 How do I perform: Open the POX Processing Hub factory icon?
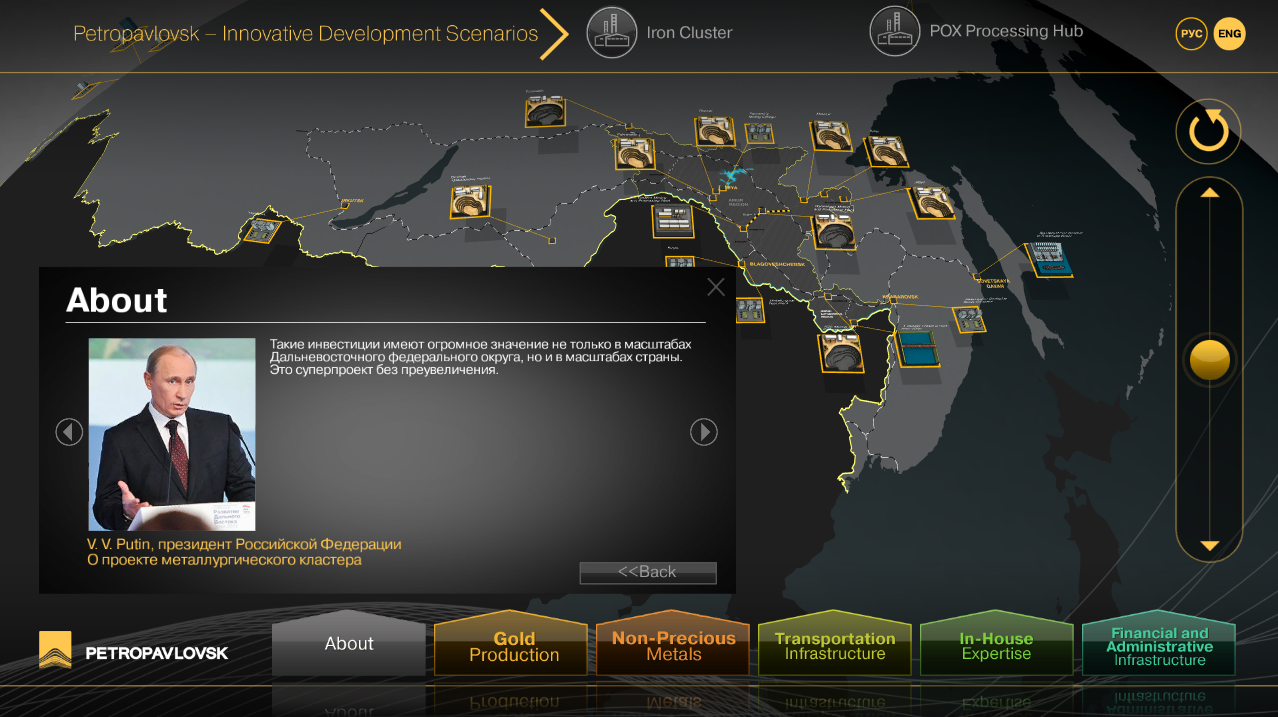pyautogui.click(x=895, y=31)
